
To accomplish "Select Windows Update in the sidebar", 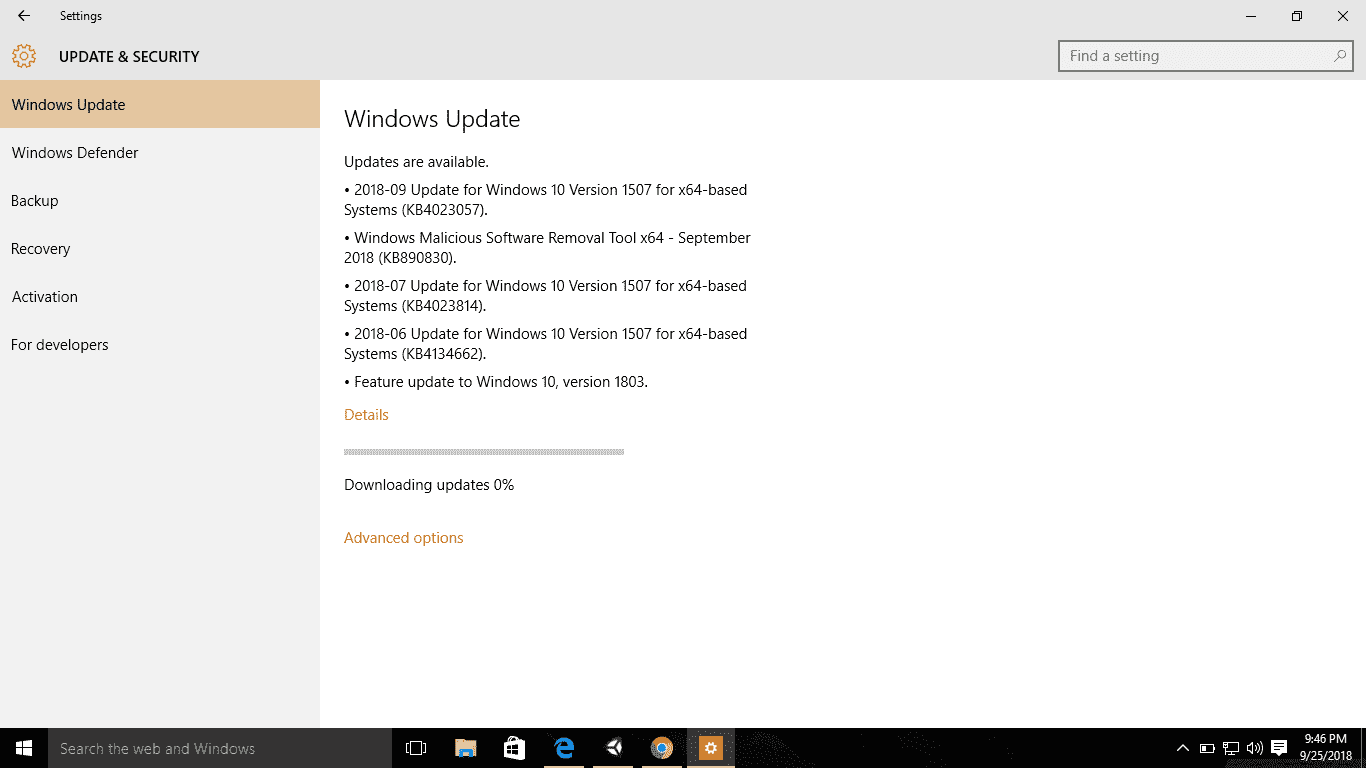I will [x=160, y=104].
